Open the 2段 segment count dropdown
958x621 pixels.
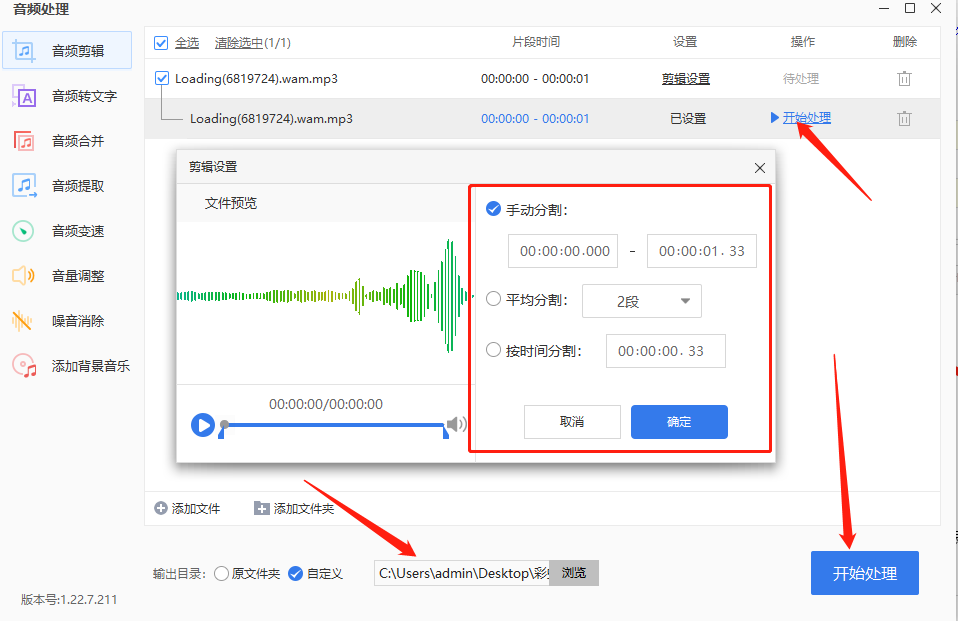pos(642,301)
